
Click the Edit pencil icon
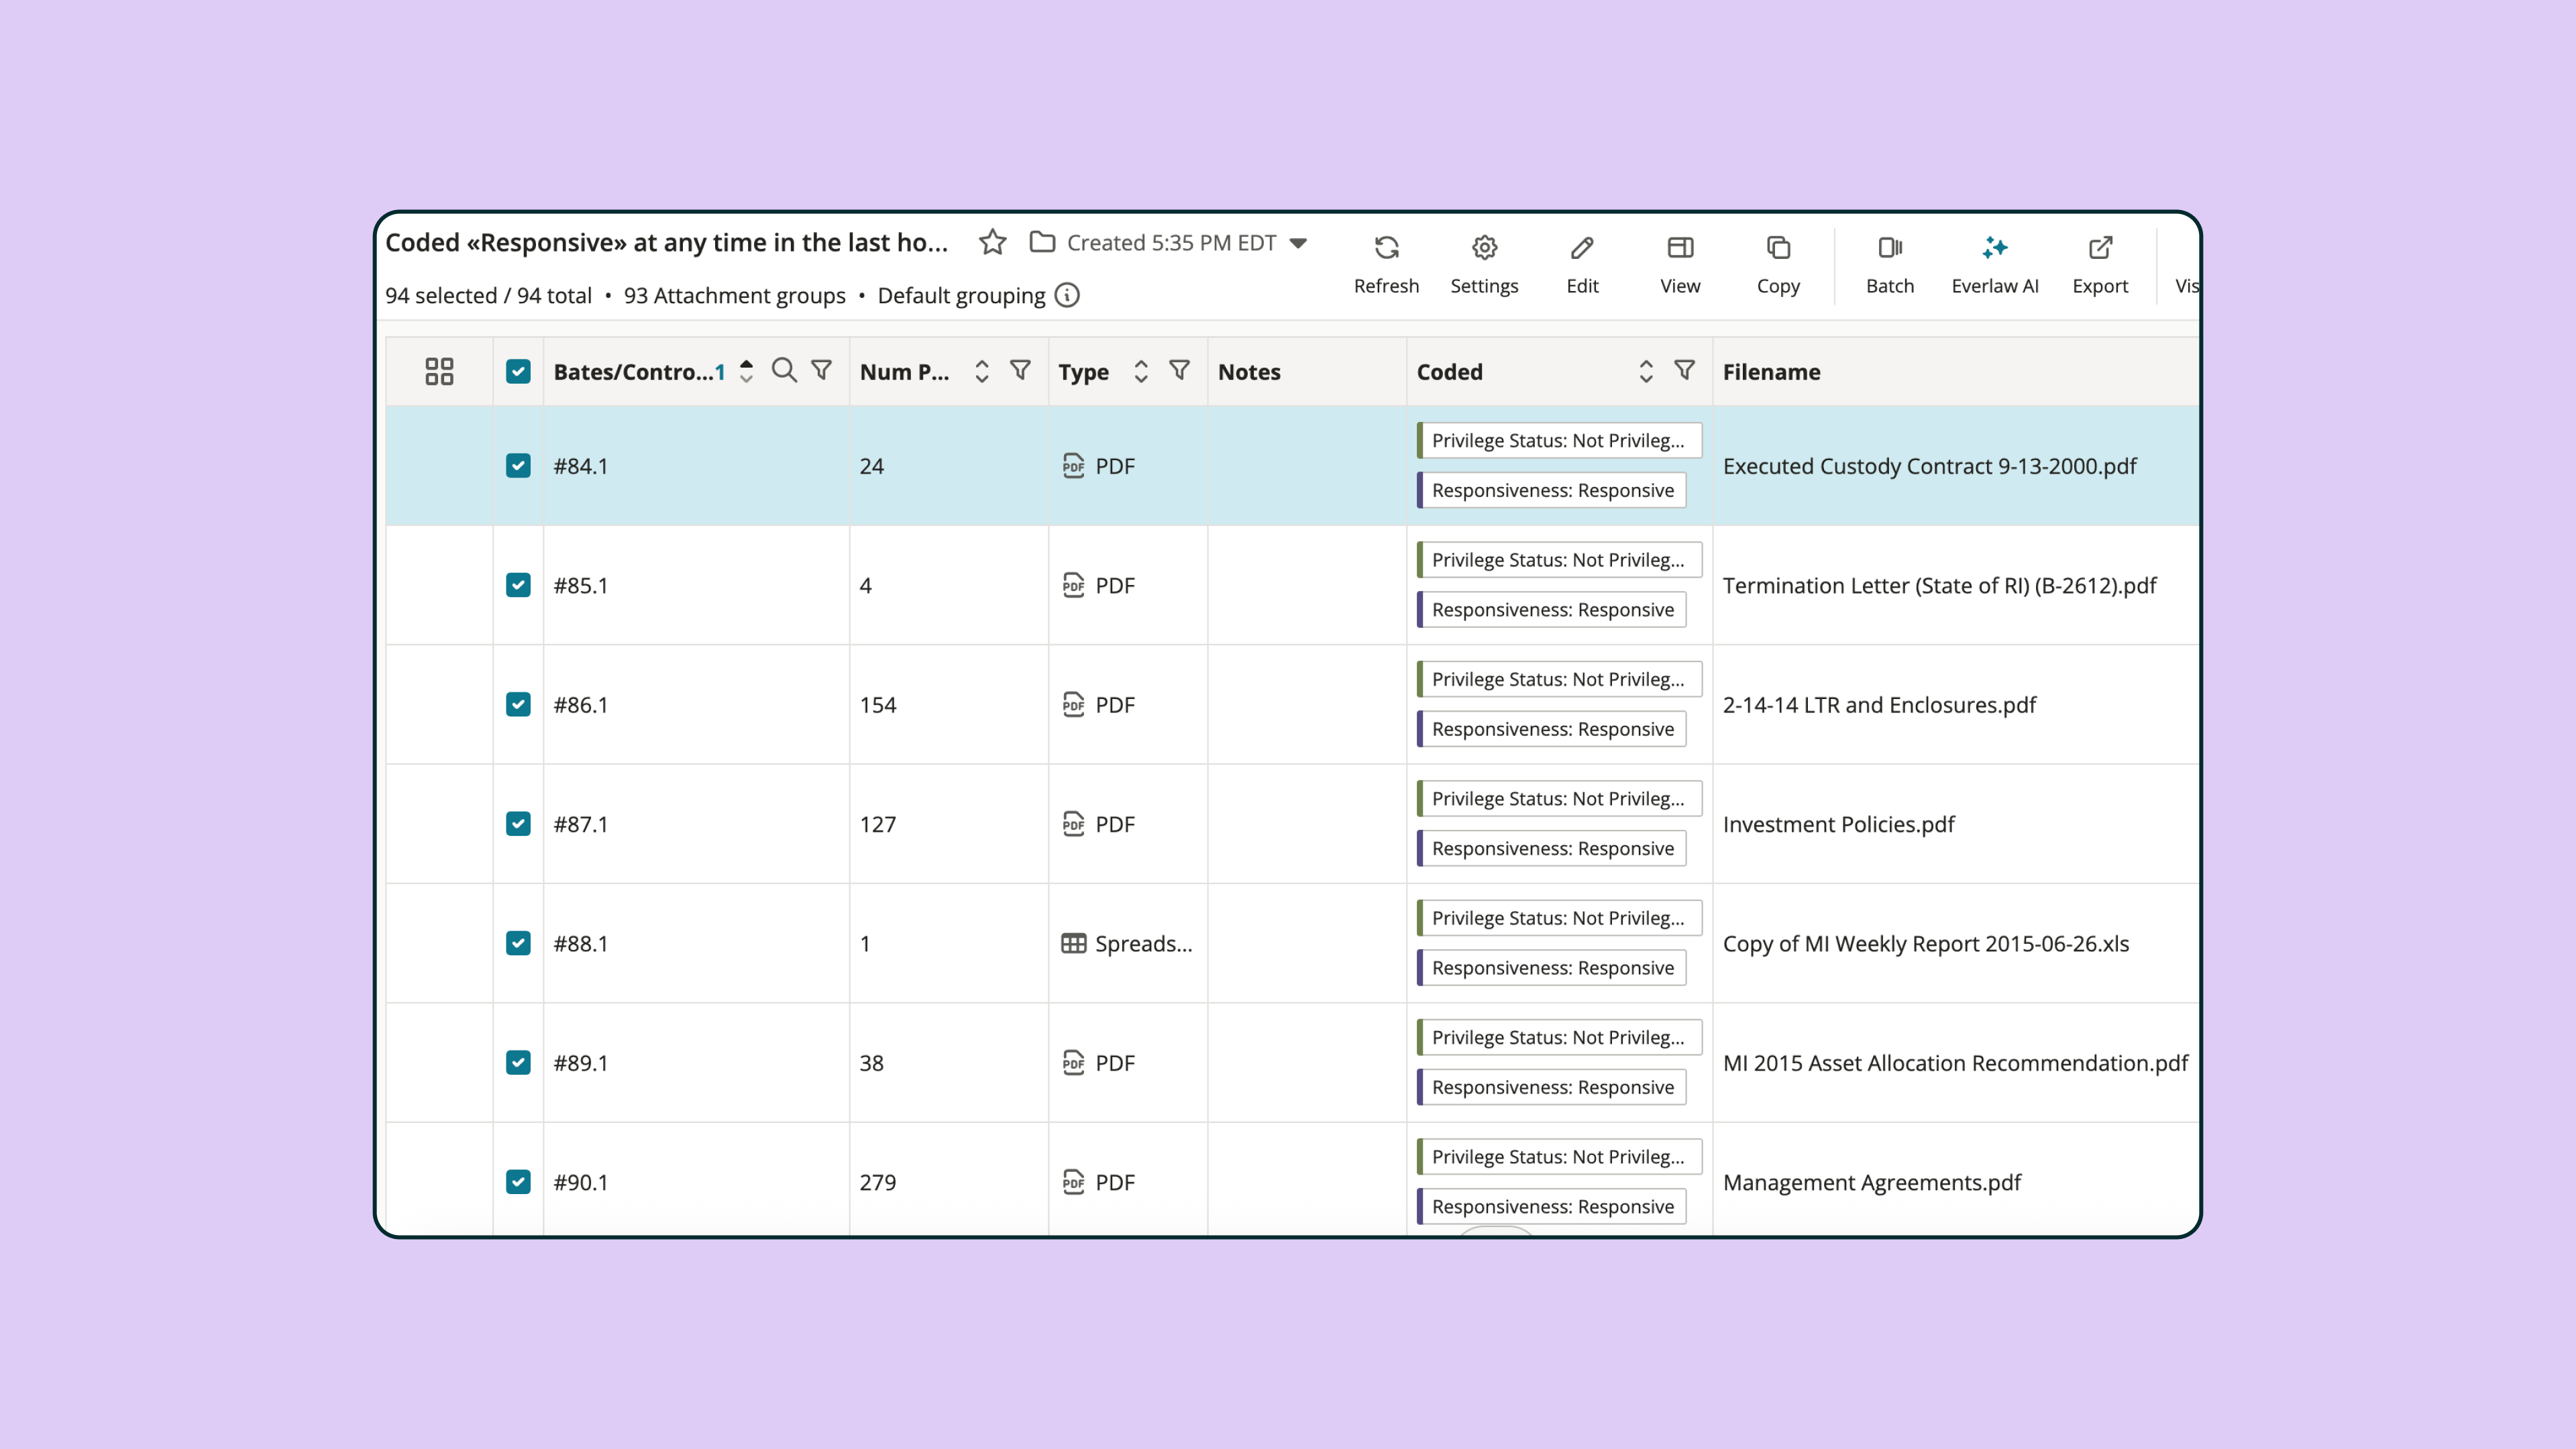(1582, 247)
